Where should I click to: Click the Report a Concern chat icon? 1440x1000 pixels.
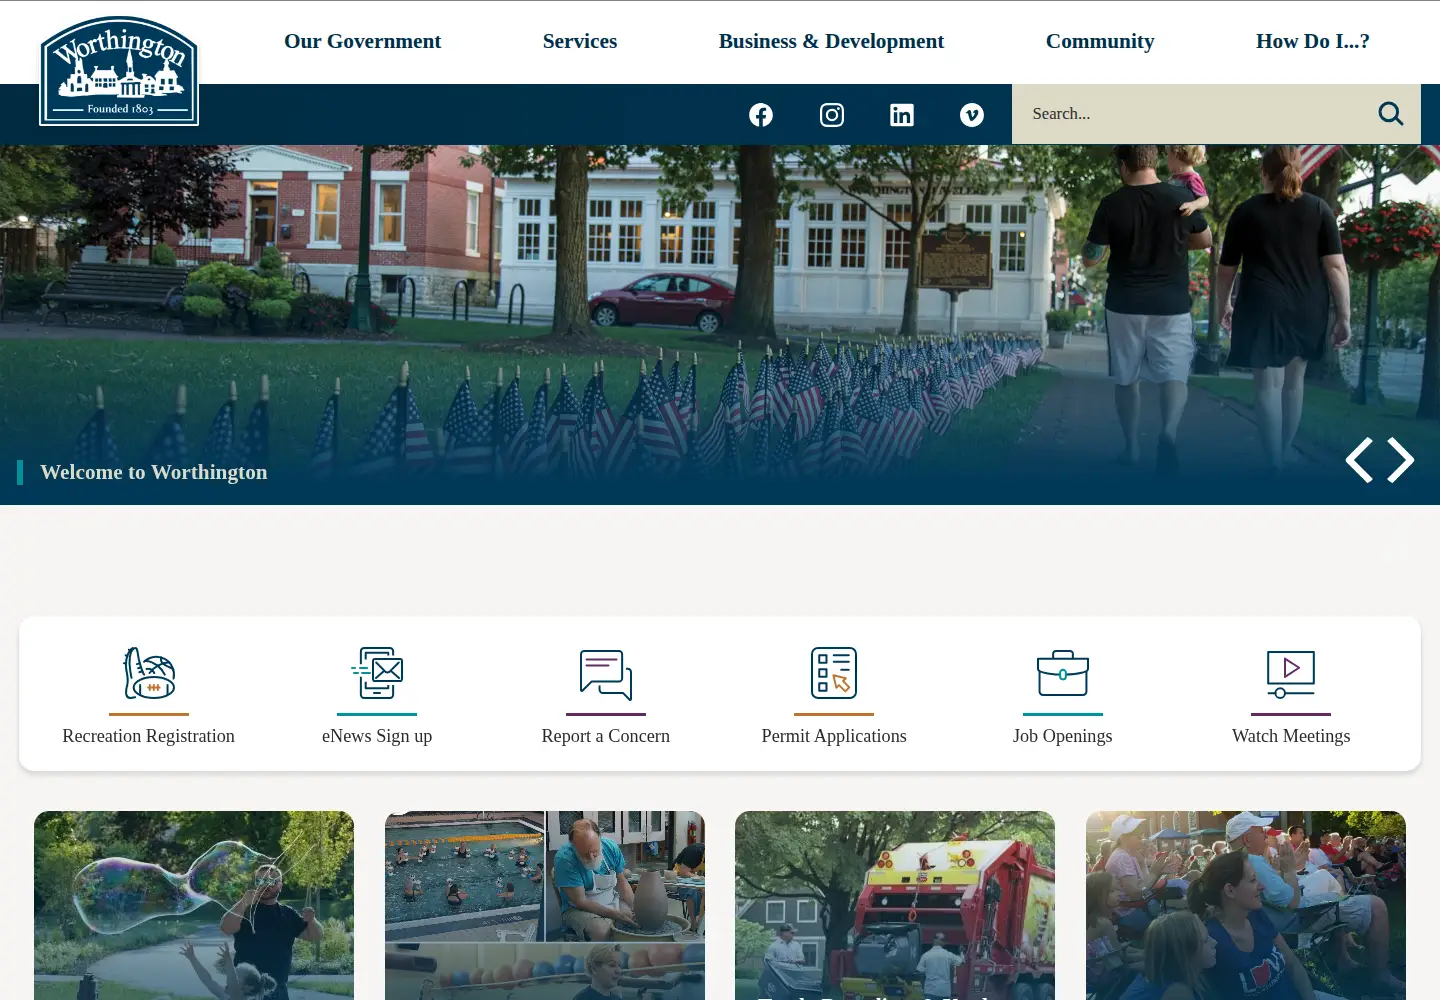[x=606, y=675]
